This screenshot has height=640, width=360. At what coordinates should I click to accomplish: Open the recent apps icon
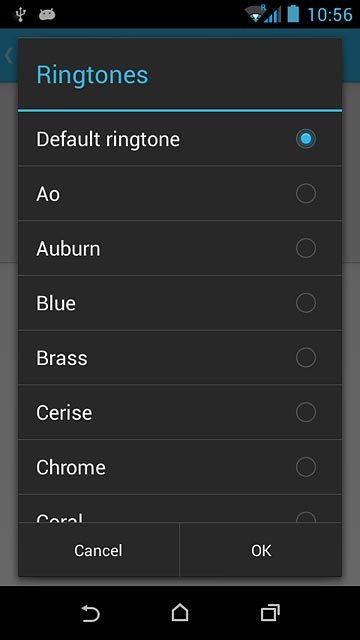tap(270, 613)
